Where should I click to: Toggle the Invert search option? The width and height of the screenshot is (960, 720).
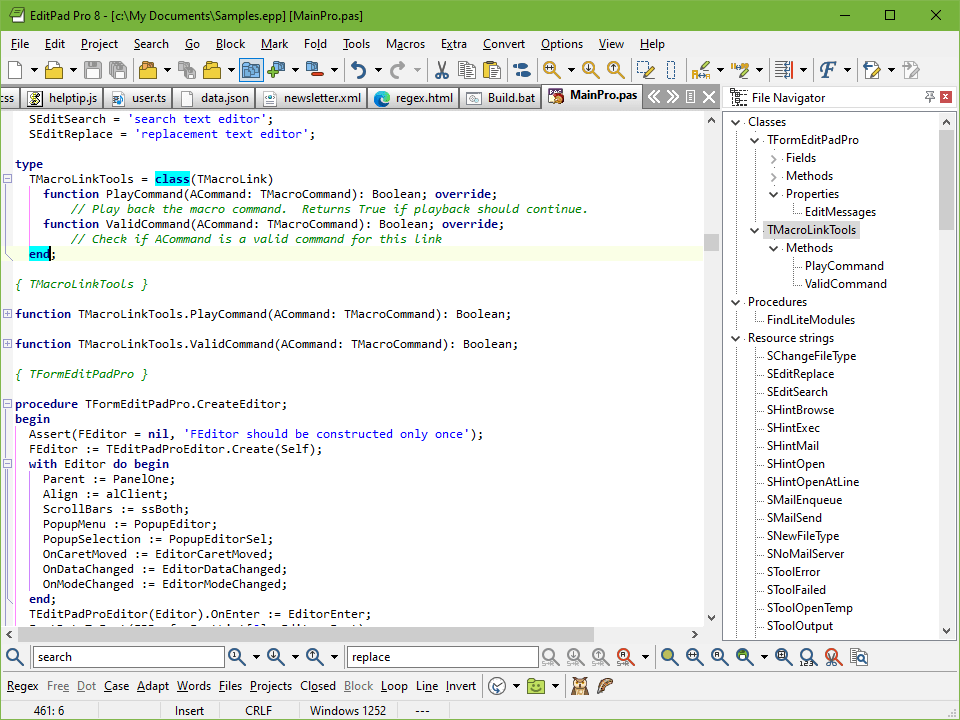[460, 686]
